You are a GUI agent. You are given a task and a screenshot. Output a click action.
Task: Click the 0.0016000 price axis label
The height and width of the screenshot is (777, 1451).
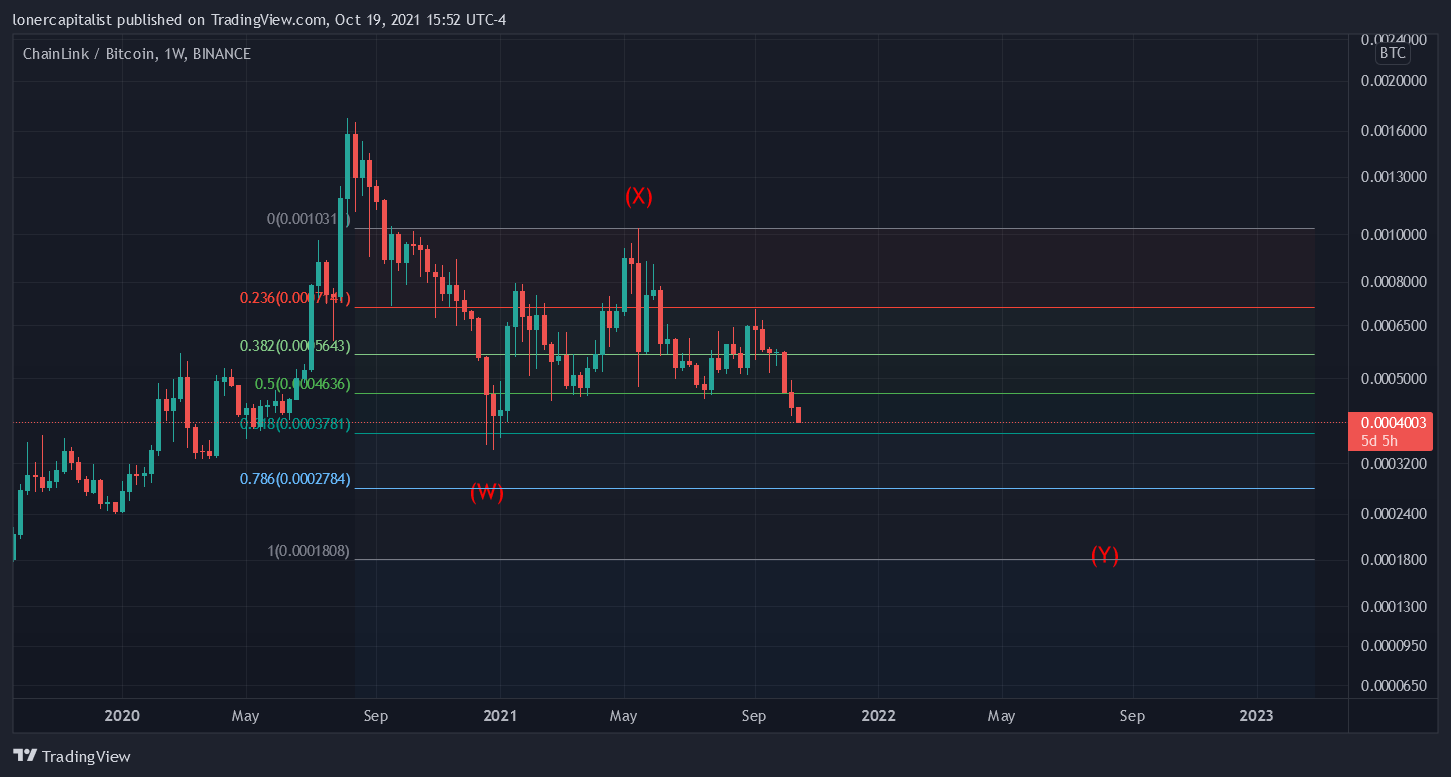[1395, 131]
